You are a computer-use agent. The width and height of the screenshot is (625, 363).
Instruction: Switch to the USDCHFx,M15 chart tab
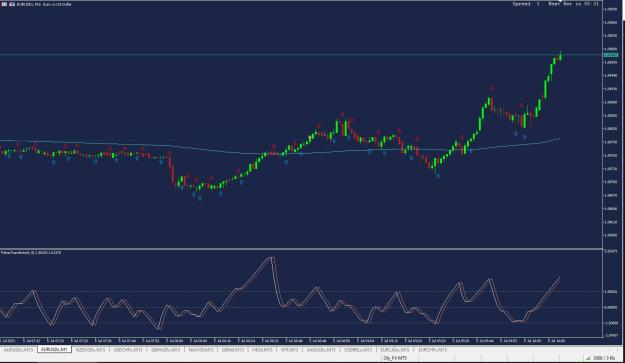128,349
